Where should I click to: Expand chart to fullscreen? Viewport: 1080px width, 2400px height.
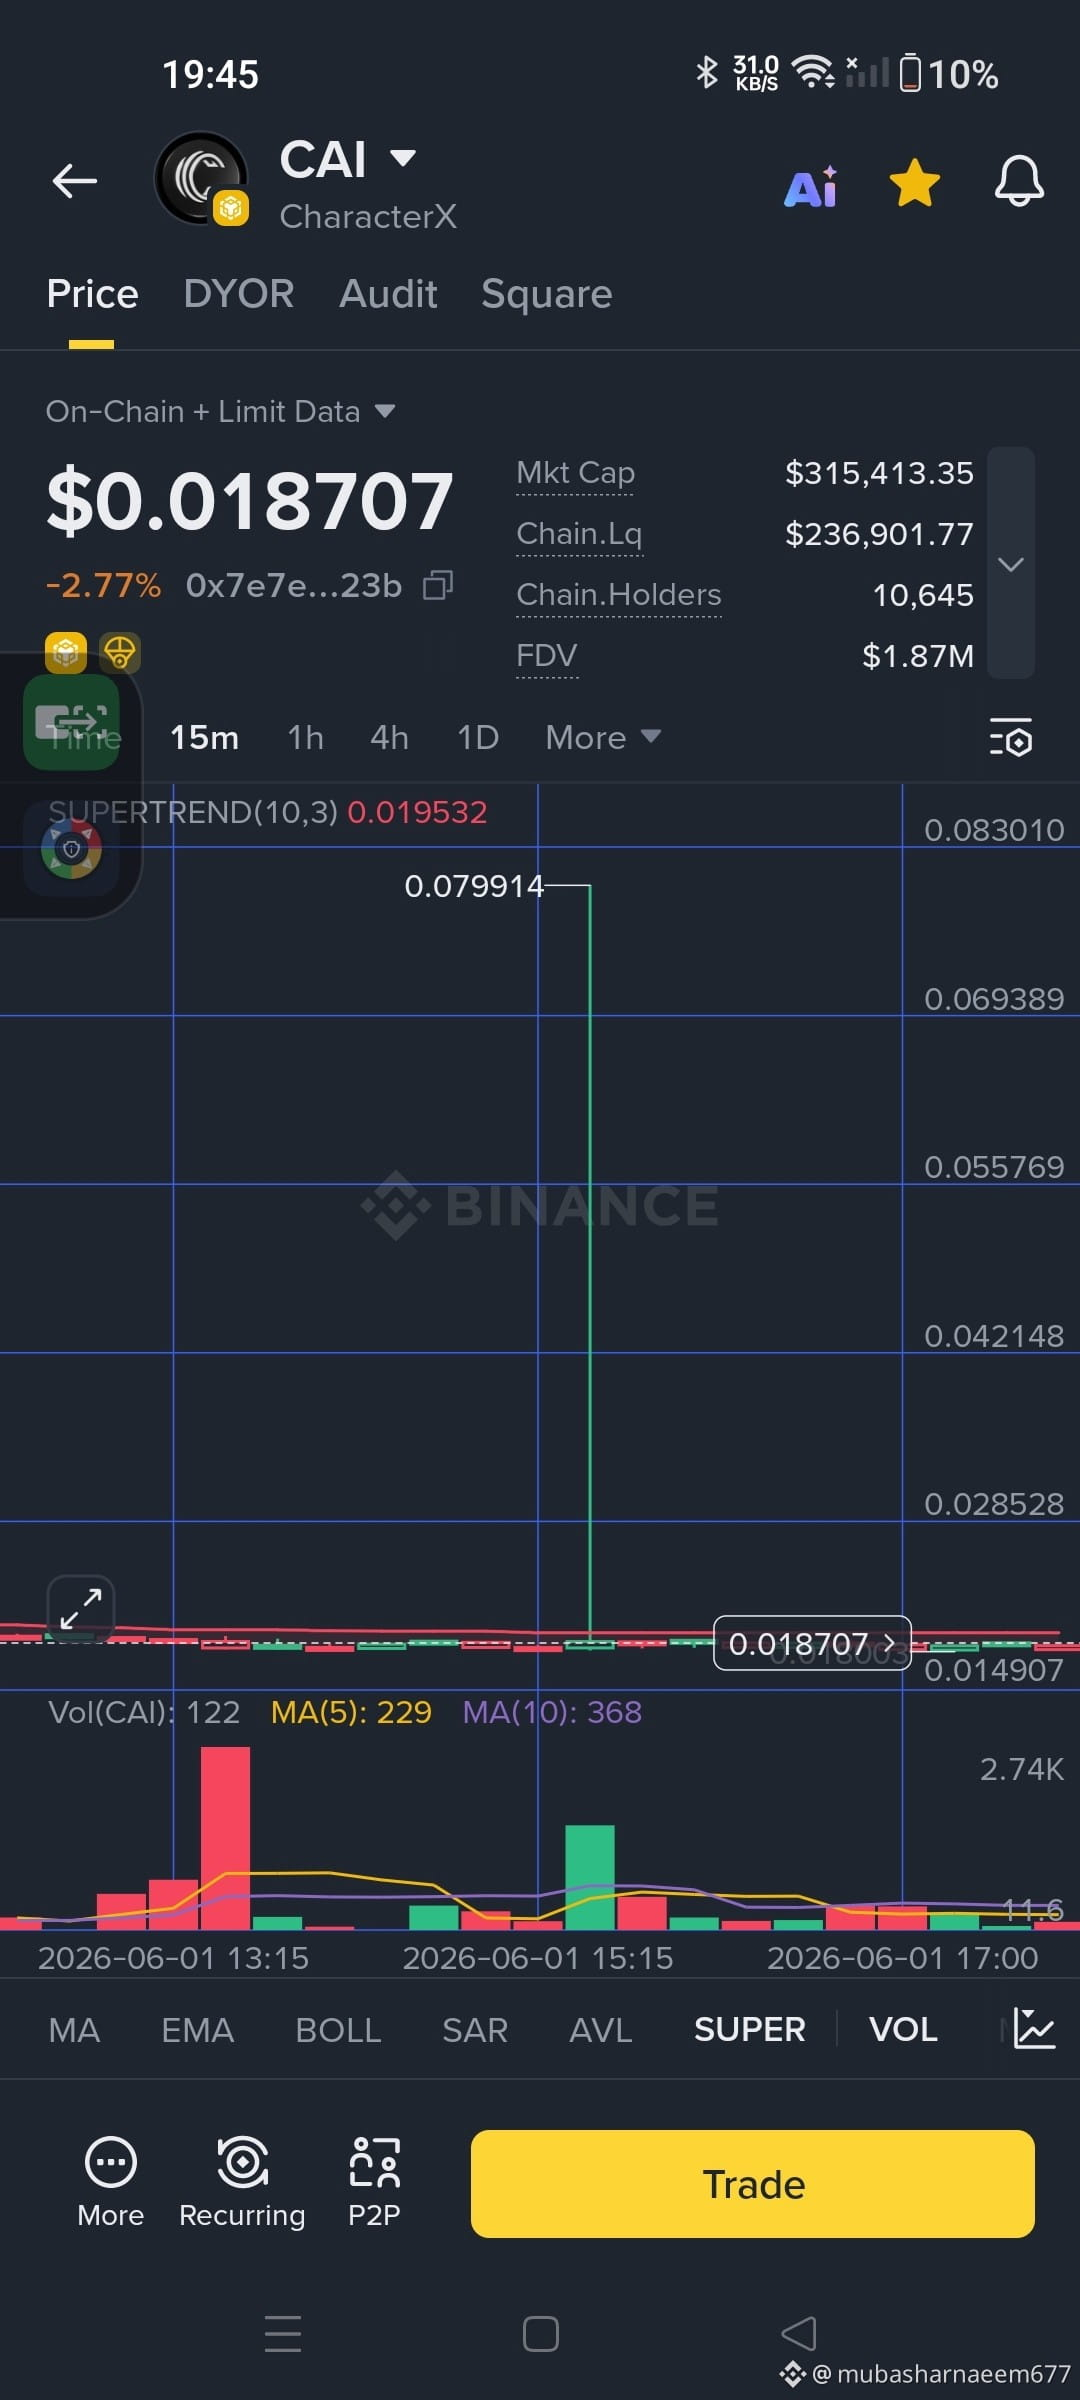click(x=81, y=1608)
